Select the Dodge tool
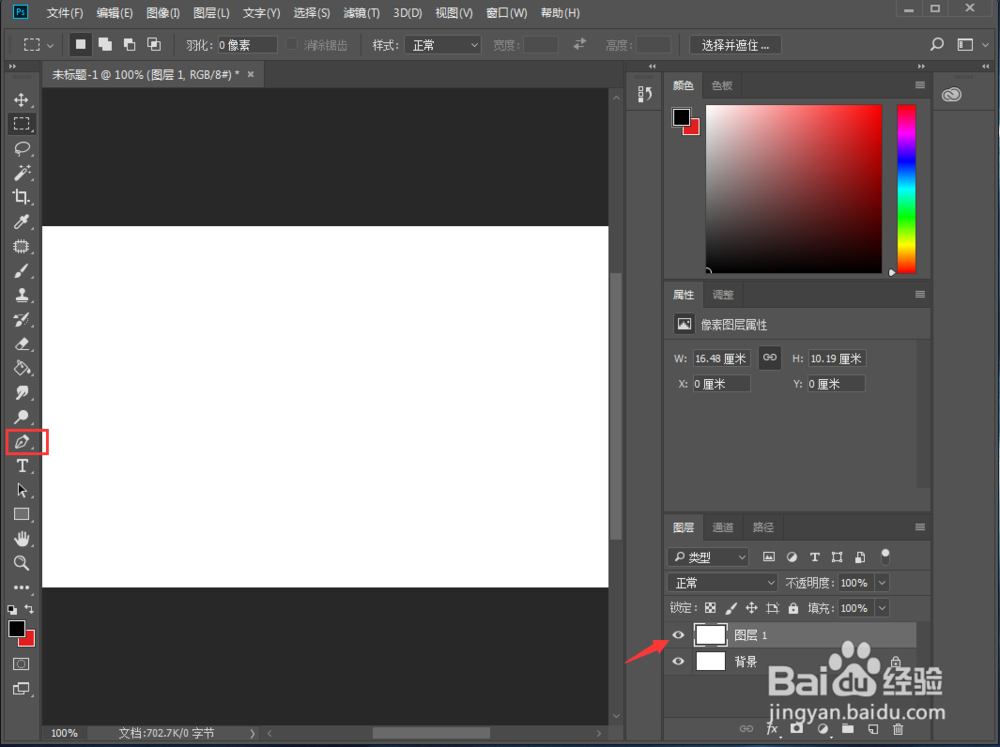The width and height of the screenshot is (1000, 747). [21, 417]
